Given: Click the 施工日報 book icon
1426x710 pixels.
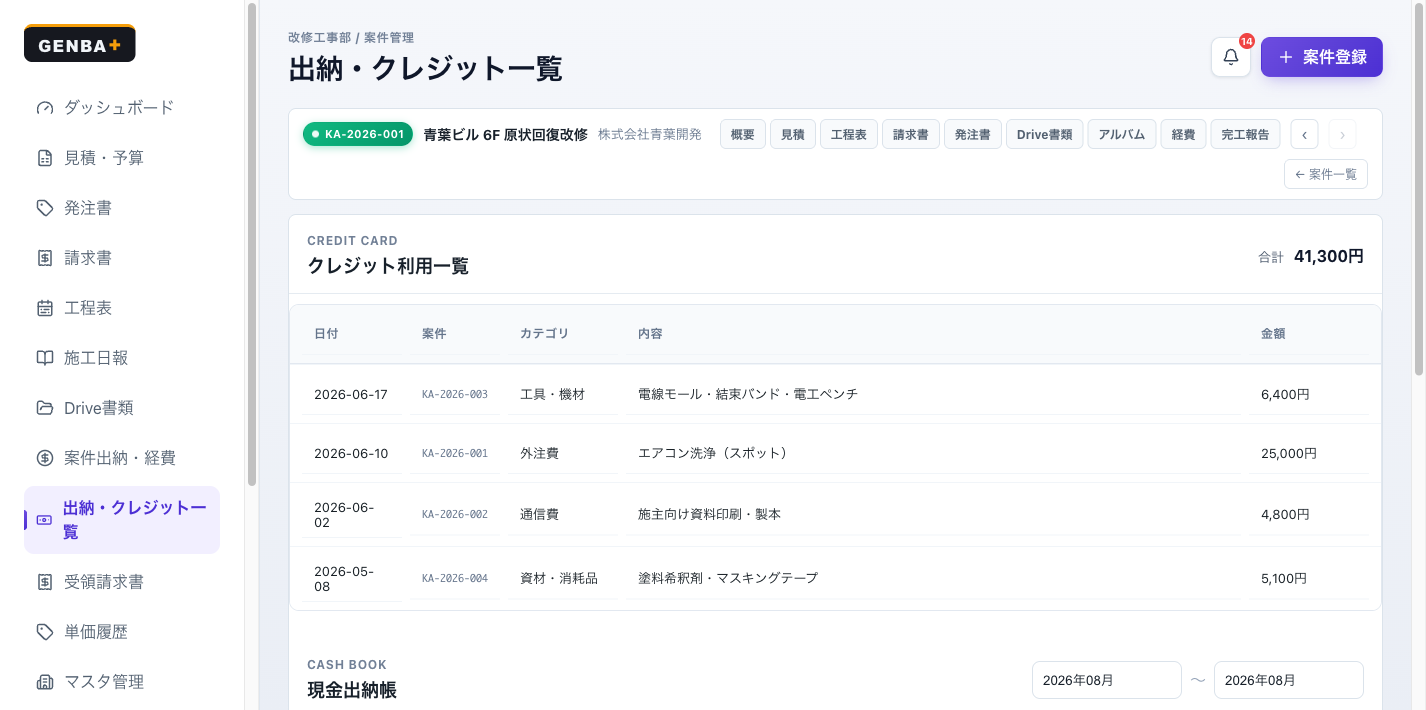Looking at the screenshot, I should click(x=45, y=358).
